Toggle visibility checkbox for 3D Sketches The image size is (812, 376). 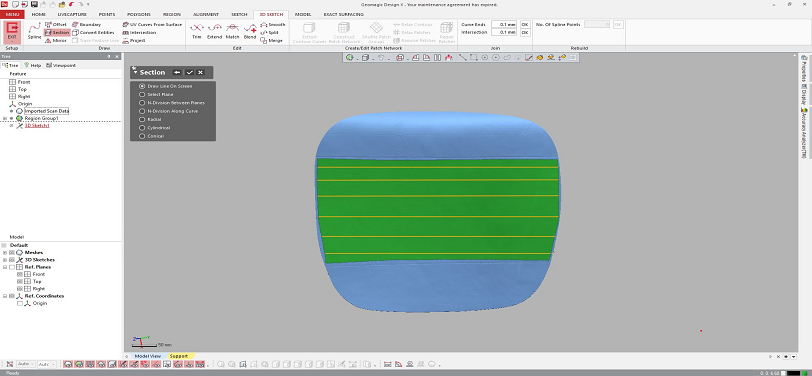pyautogui.click(x=11, y=259)
